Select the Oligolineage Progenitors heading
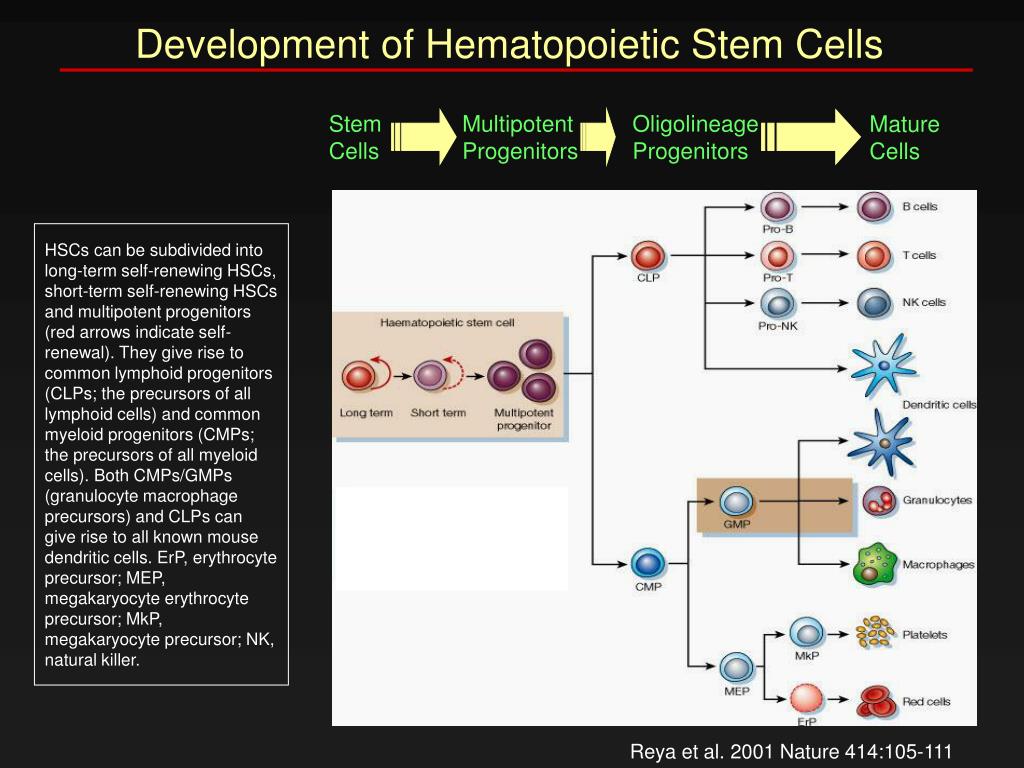Screen dimensions: 1024x768 tap(694, 138)
